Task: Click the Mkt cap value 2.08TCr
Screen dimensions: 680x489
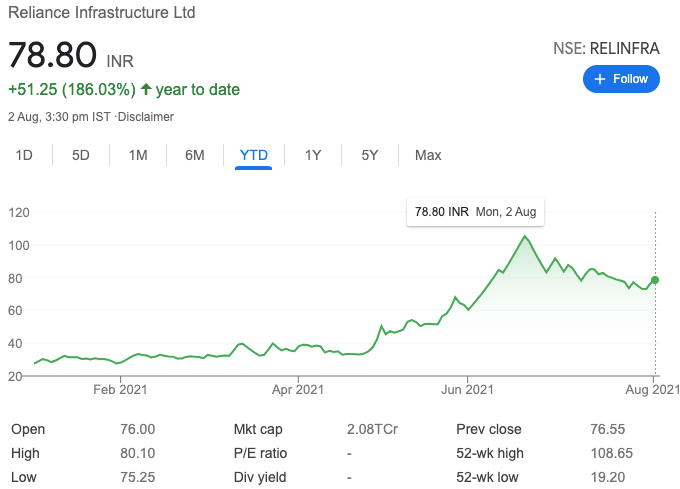Action: (371, 429)
